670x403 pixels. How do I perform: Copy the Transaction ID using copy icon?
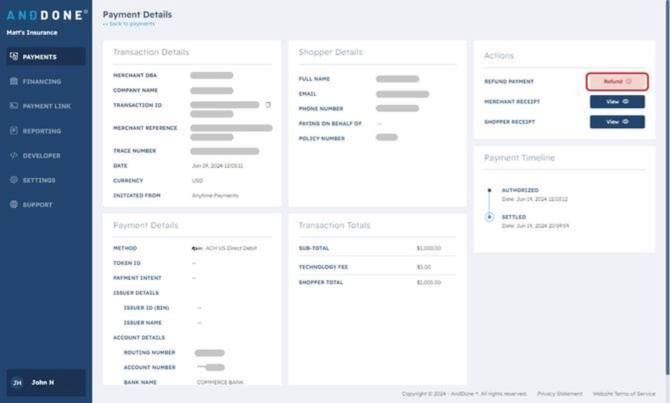coord(268,104)
